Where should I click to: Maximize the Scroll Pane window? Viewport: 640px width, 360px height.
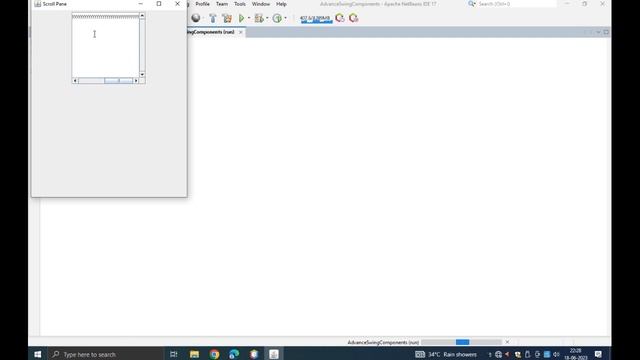[x=159, y=4]
